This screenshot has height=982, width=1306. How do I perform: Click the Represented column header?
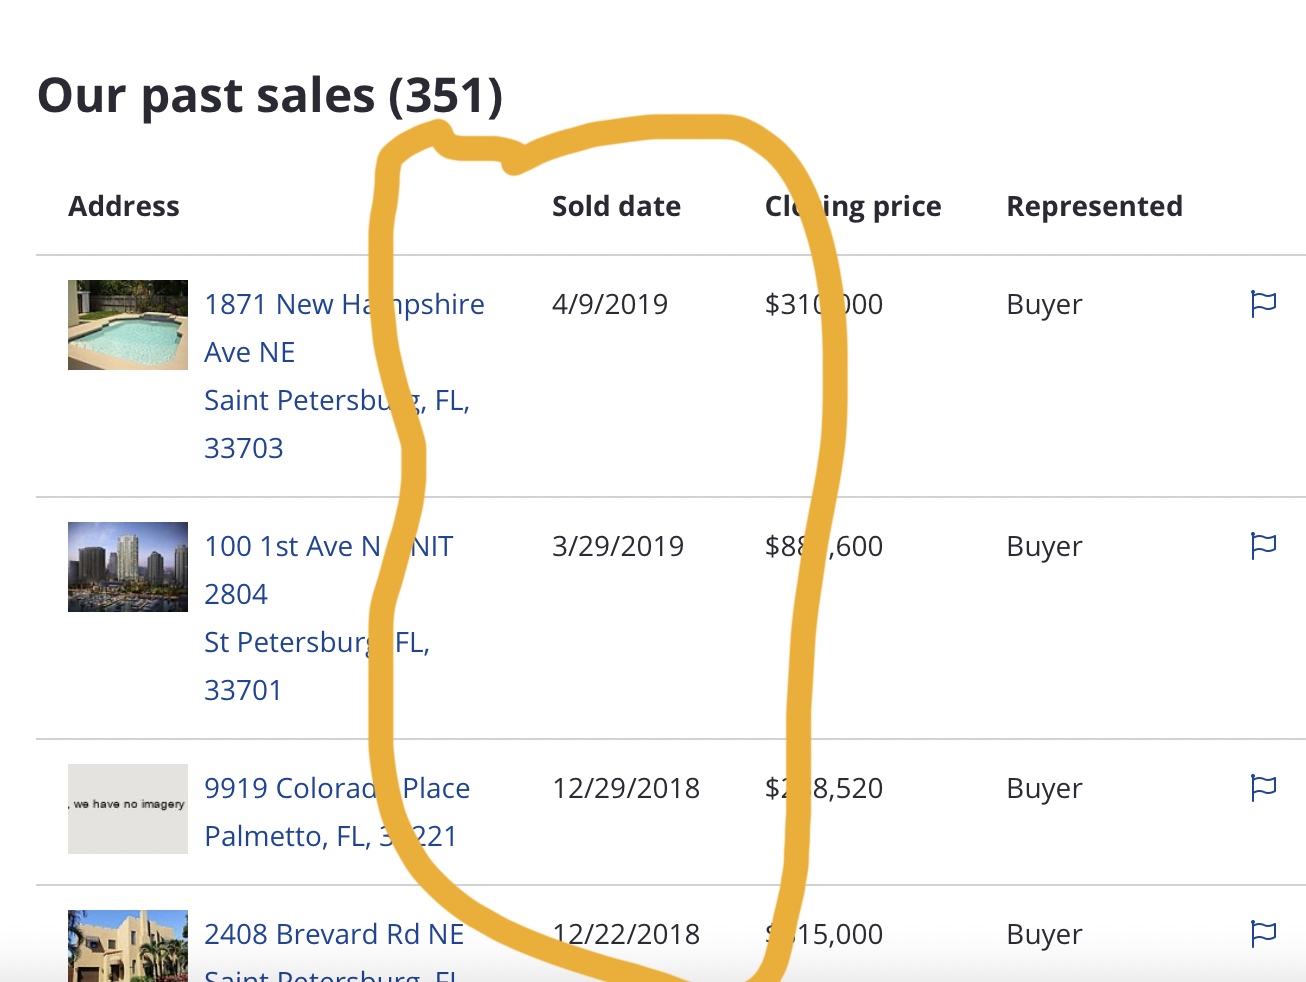coord(1094,207)
